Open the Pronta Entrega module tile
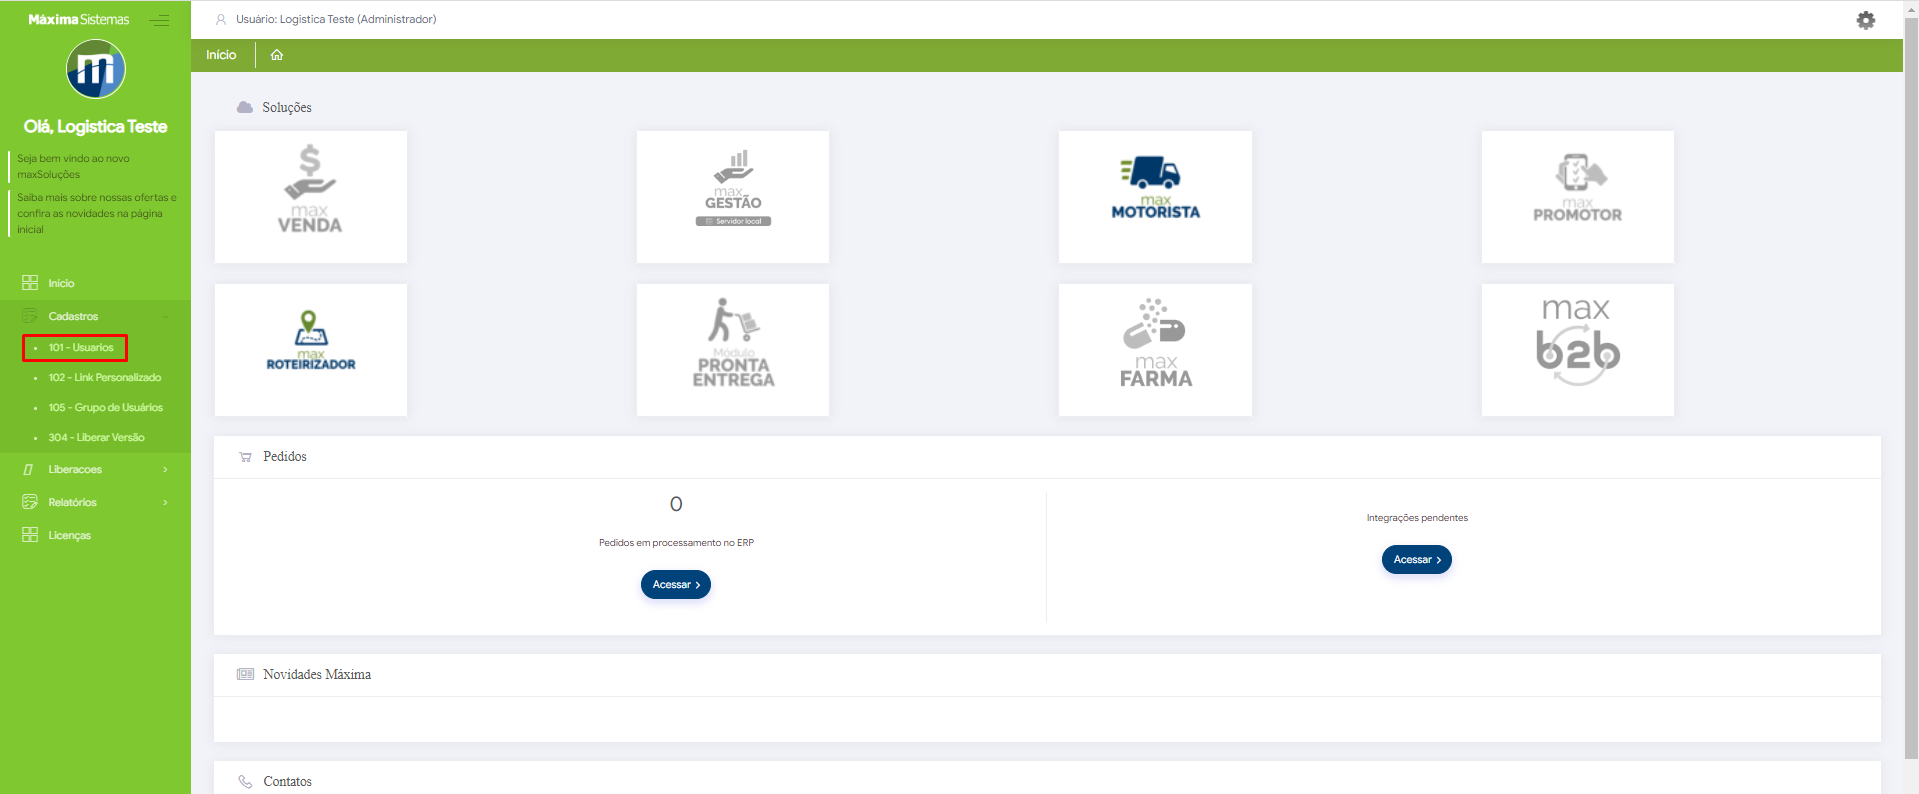 pos(733,350)
